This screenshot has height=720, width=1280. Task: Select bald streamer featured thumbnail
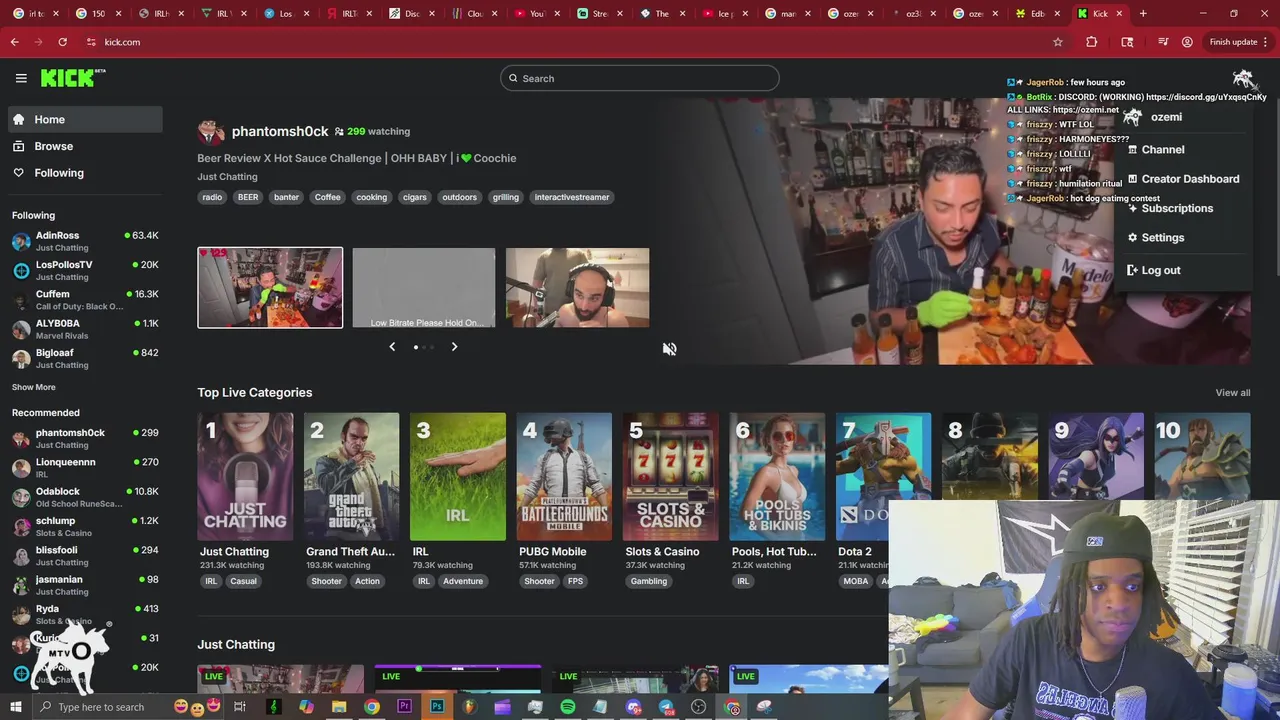577,288
